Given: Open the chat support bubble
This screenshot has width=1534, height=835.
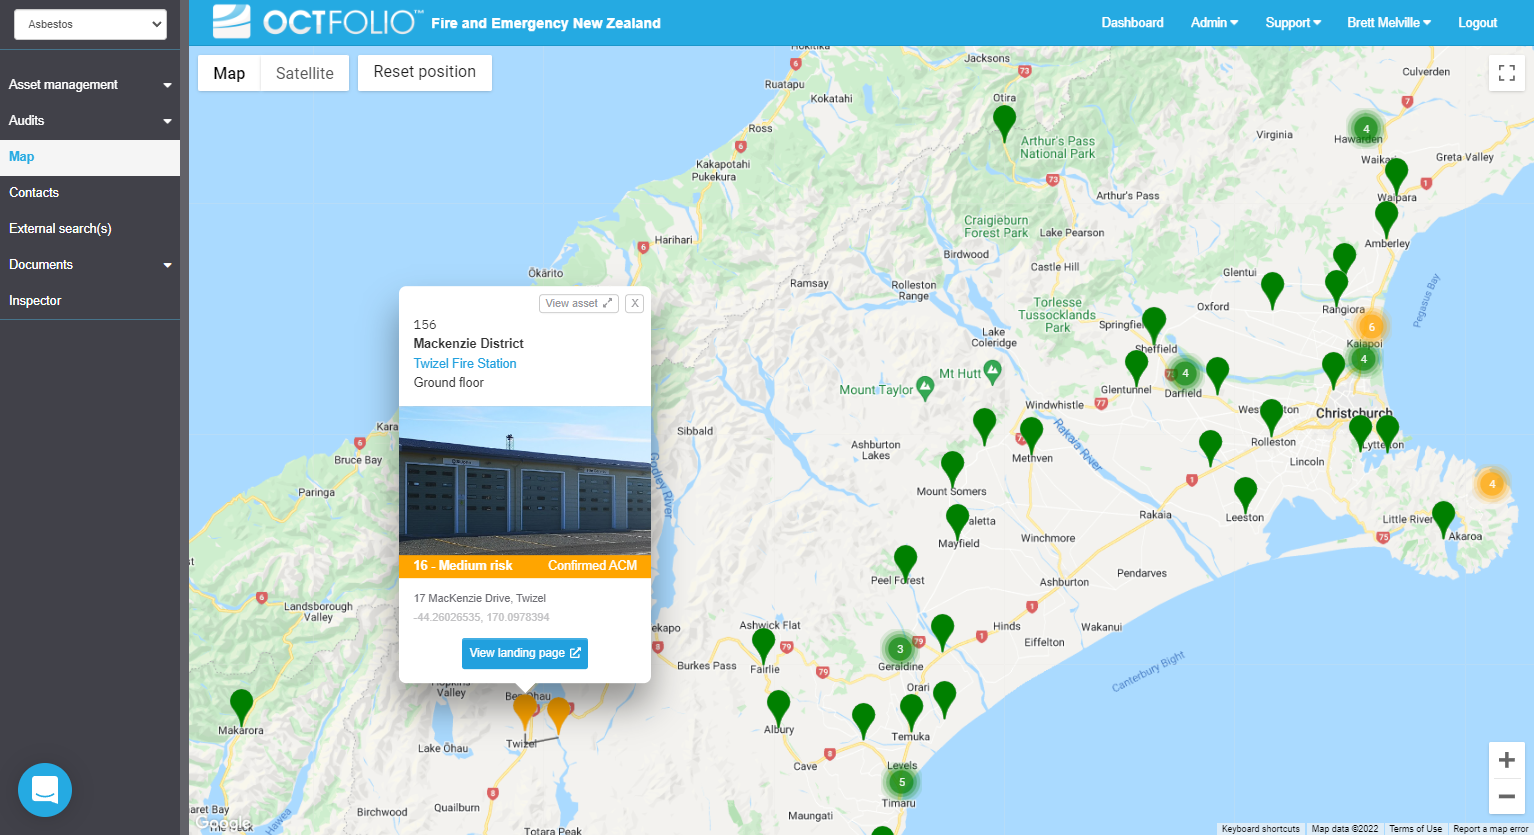Looking at the screenshot, I should (44, 790).
